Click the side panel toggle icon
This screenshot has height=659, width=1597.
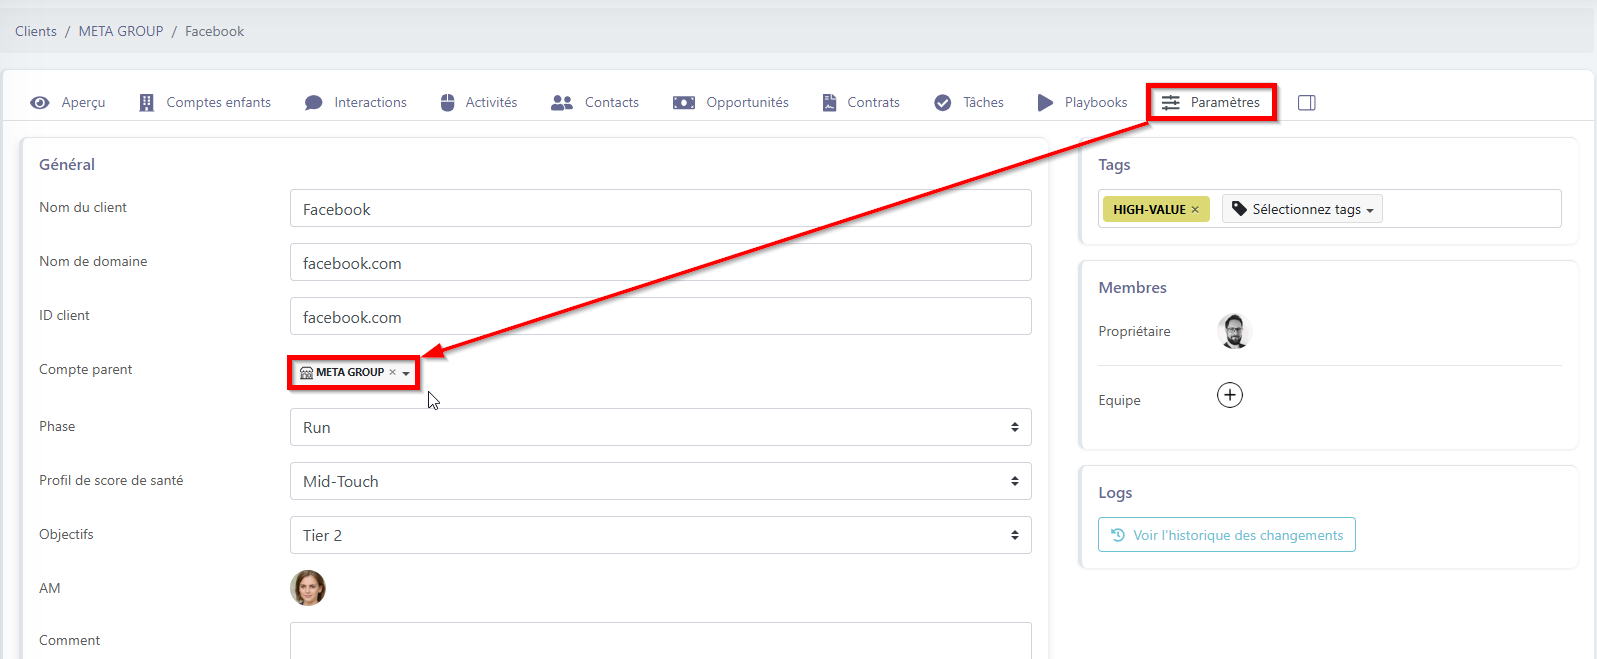(1306, 103)
